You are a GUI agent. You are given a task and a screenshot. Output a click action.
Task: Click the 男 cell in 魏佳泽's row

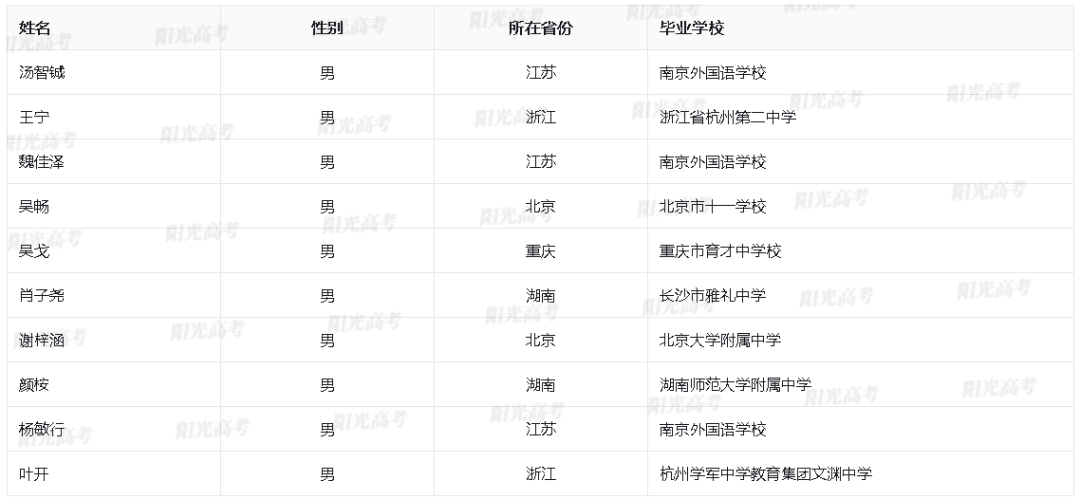point(327,162)
